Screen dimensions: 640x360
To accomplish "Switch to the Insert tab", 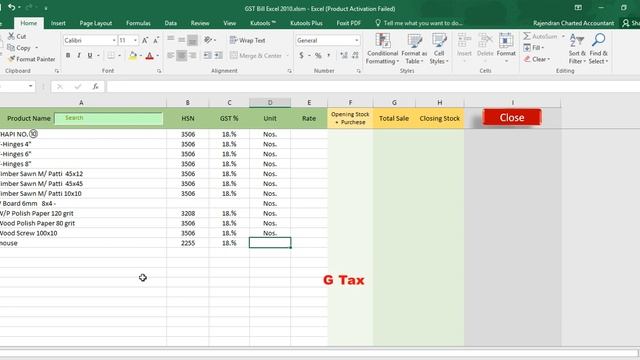I will pos(58,23).
